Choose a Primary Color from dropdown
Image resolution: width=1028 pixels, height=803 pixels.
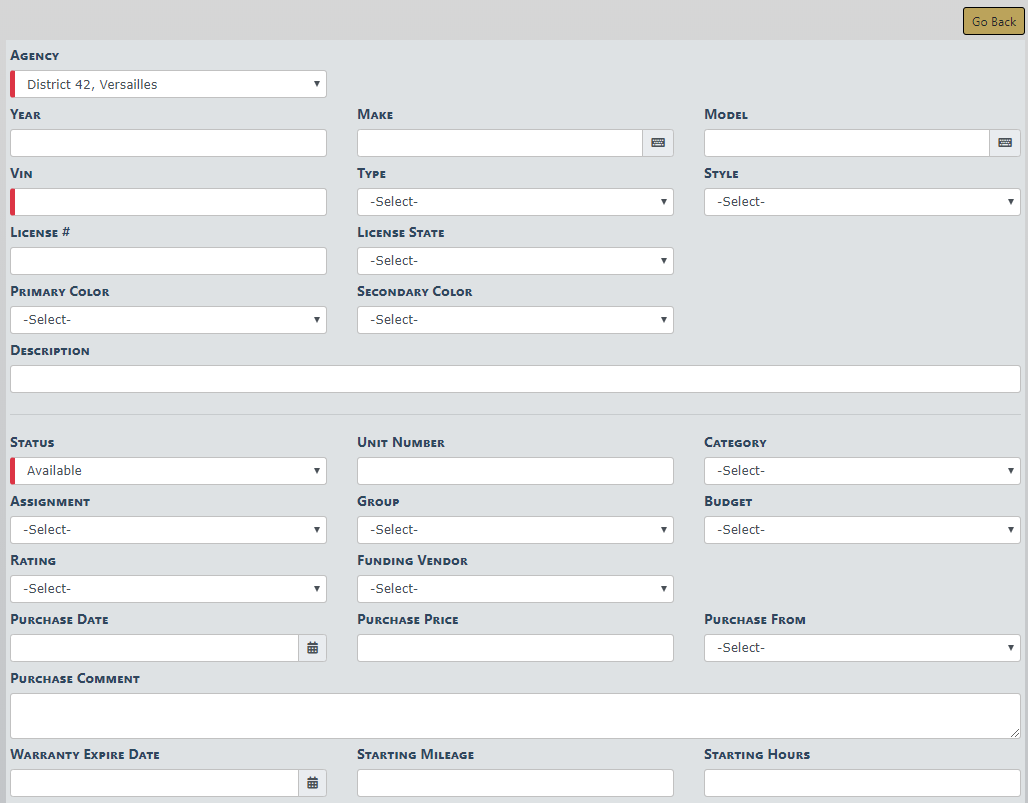(168, 320)
